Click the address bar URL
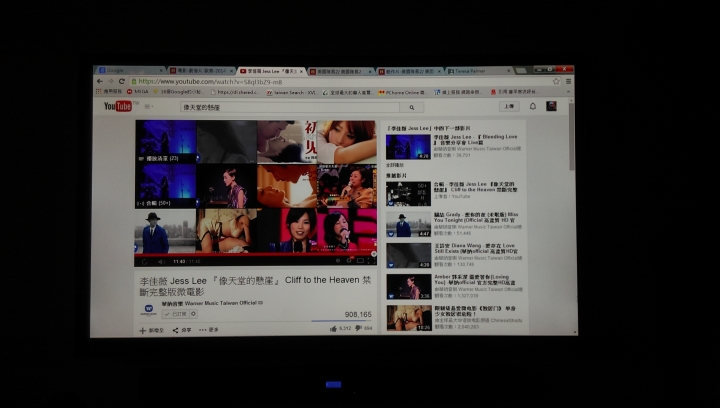 210,82
